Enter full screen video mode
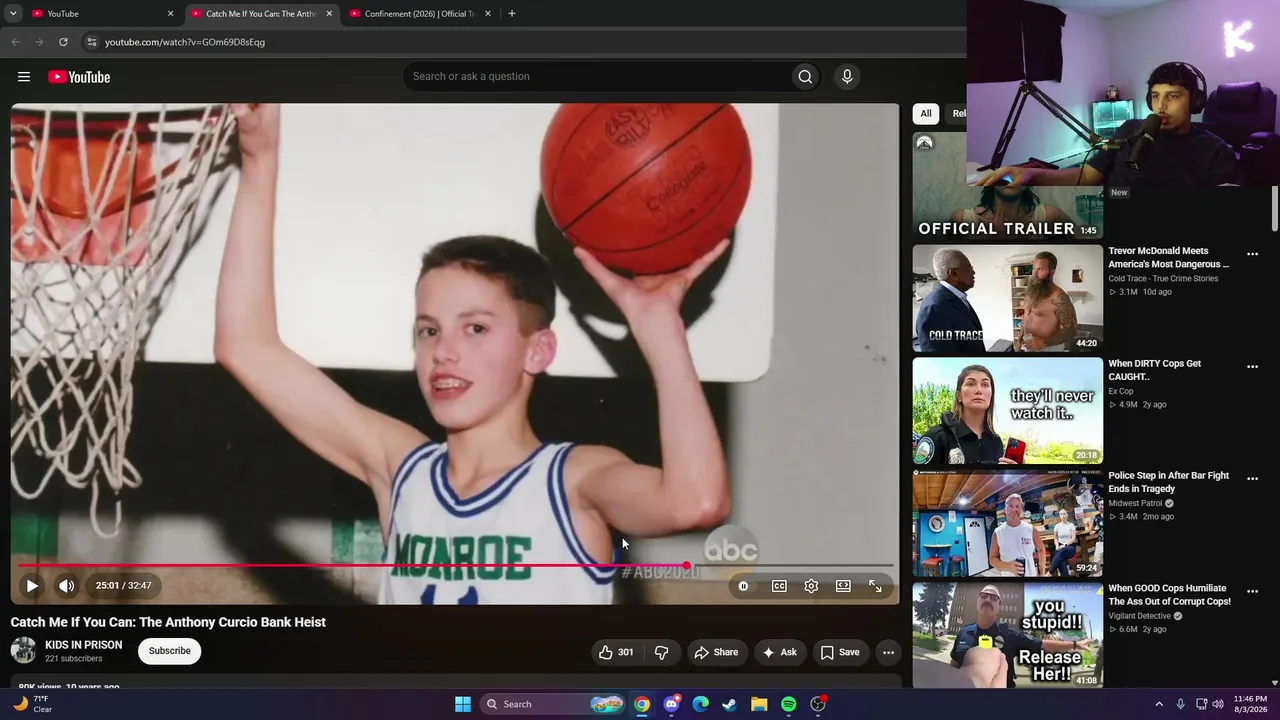1280x720 pixels. [875, 586]
